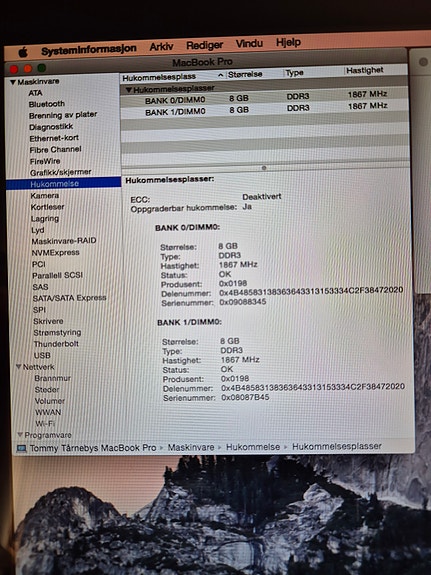Click the MacBook Pro computer icon in path bar

point(22,448)
